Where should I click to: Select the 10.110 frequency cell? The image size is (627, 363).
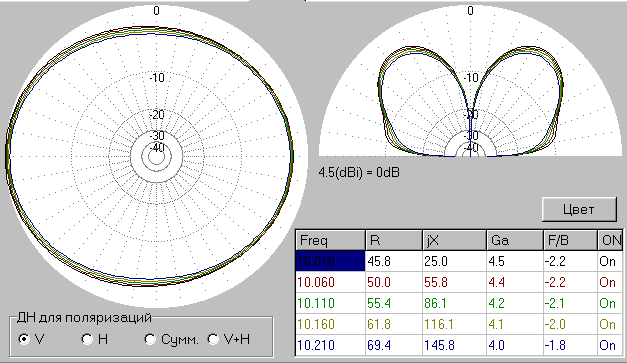point(330,303)
